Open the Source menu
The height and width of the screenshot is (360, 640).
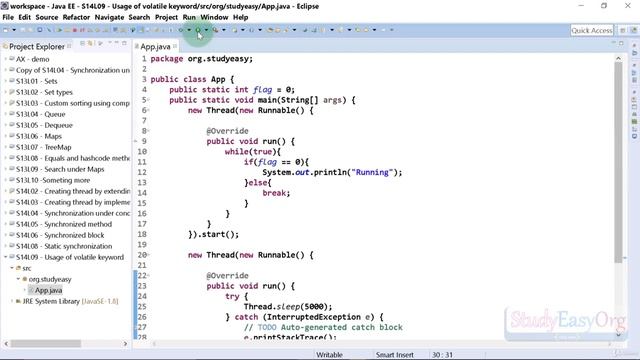(47, 17)
